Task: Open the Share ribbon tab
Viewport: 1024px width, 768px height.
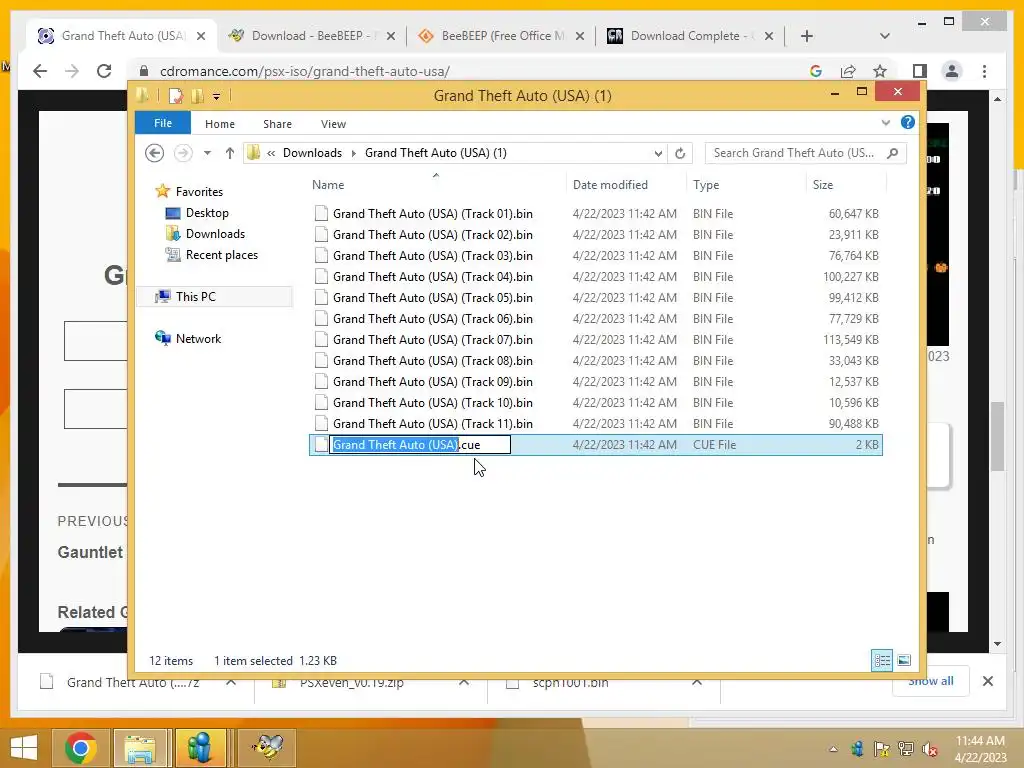Action: pos(277,123)
